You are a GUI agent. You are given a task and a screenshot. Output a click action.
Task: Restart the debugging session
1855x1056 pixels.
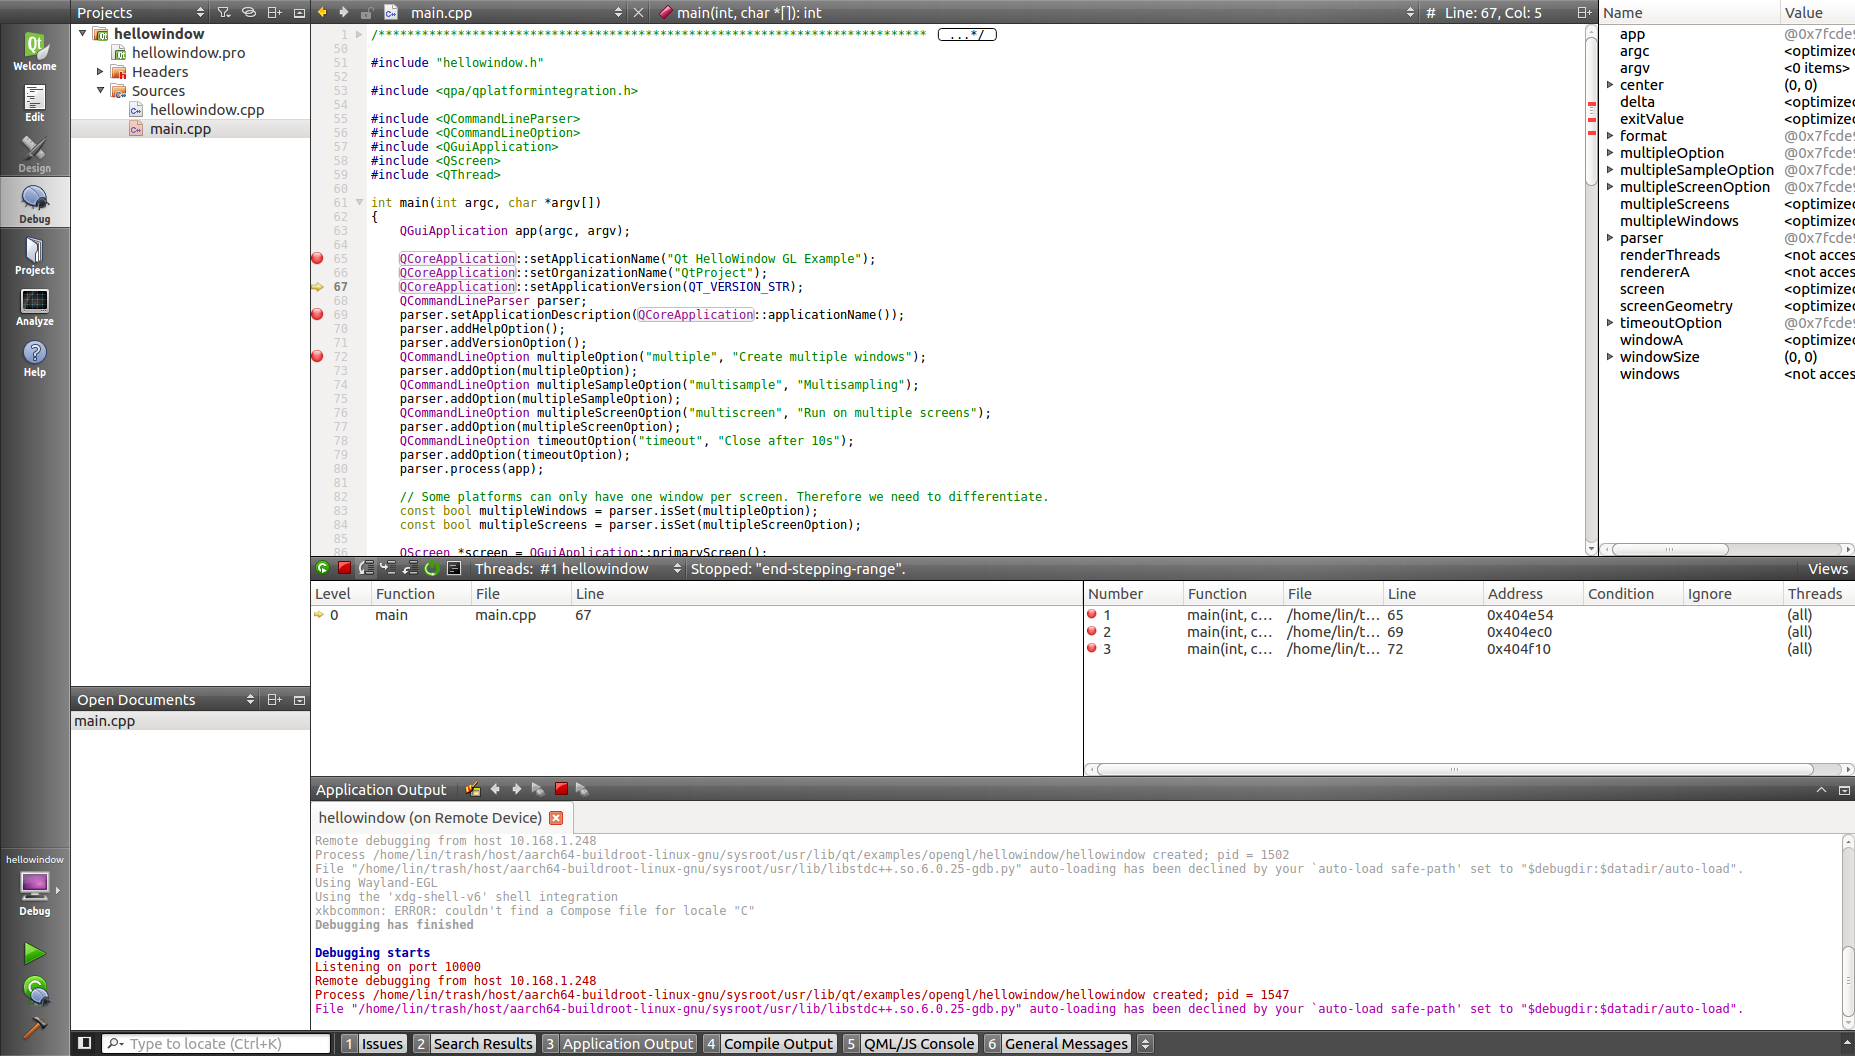[432, 568]
